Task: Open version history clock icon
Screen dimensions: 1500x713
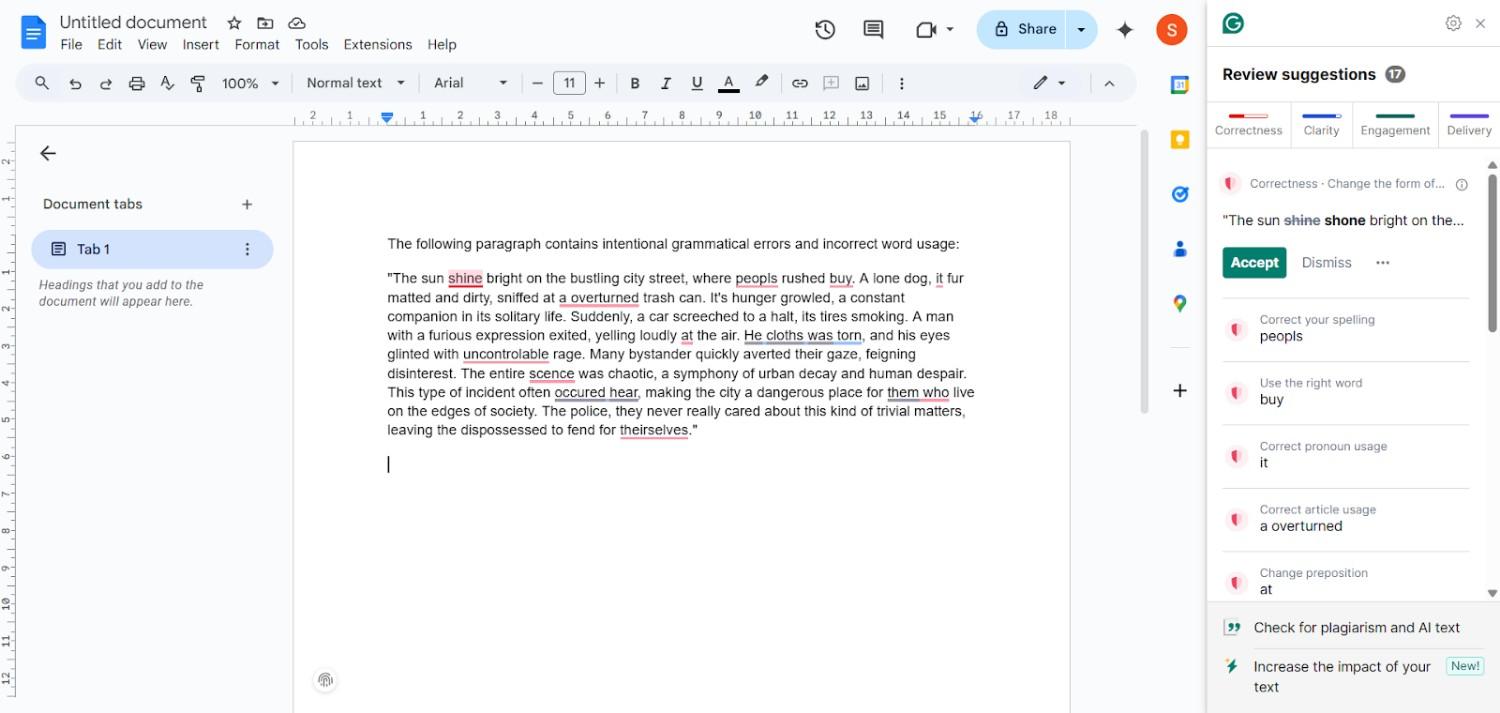Action: tap(825, 30)
